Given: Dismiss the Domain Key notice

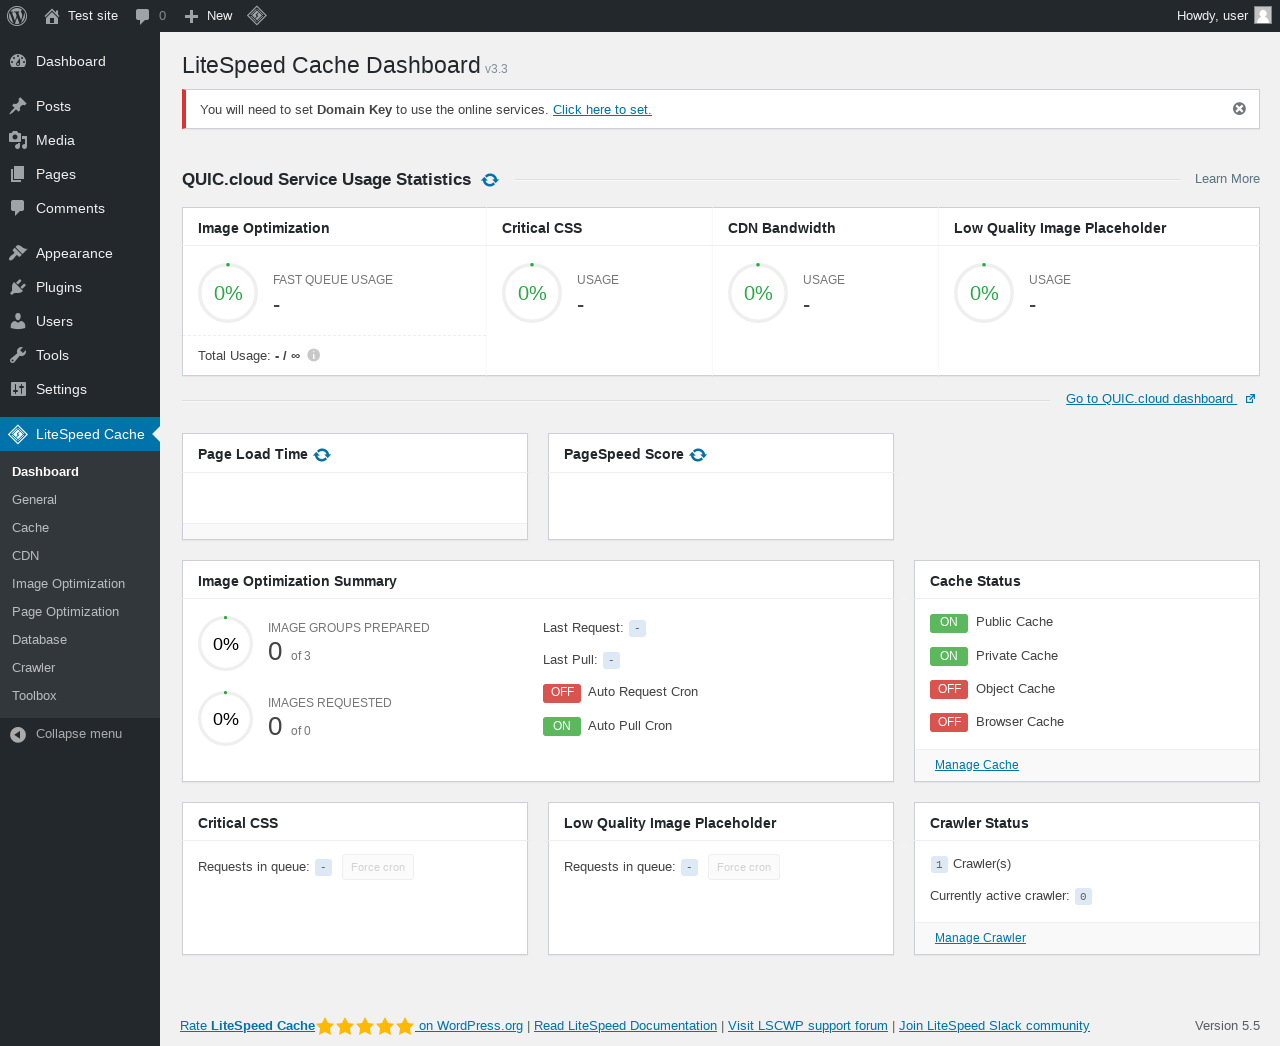Looking at the screenshot, I should 1239,109.
